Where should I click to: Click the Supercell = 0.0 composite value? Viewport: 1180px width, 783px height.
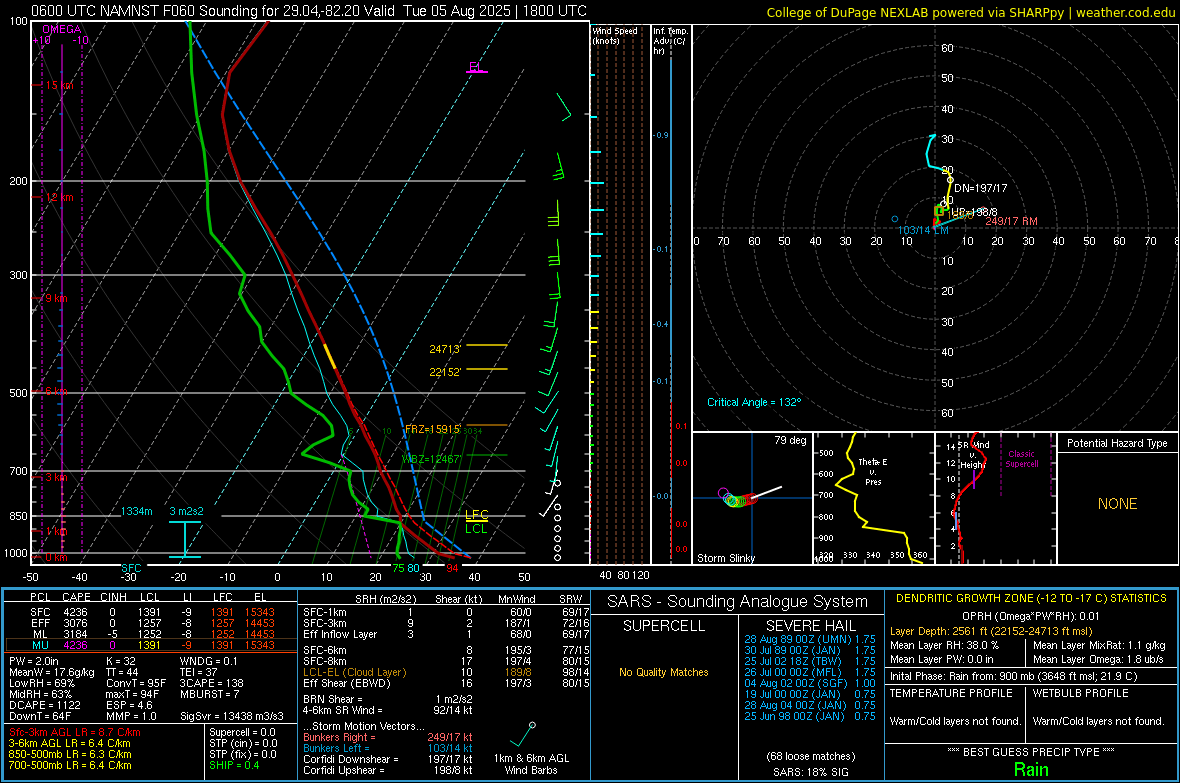point(242,732)
